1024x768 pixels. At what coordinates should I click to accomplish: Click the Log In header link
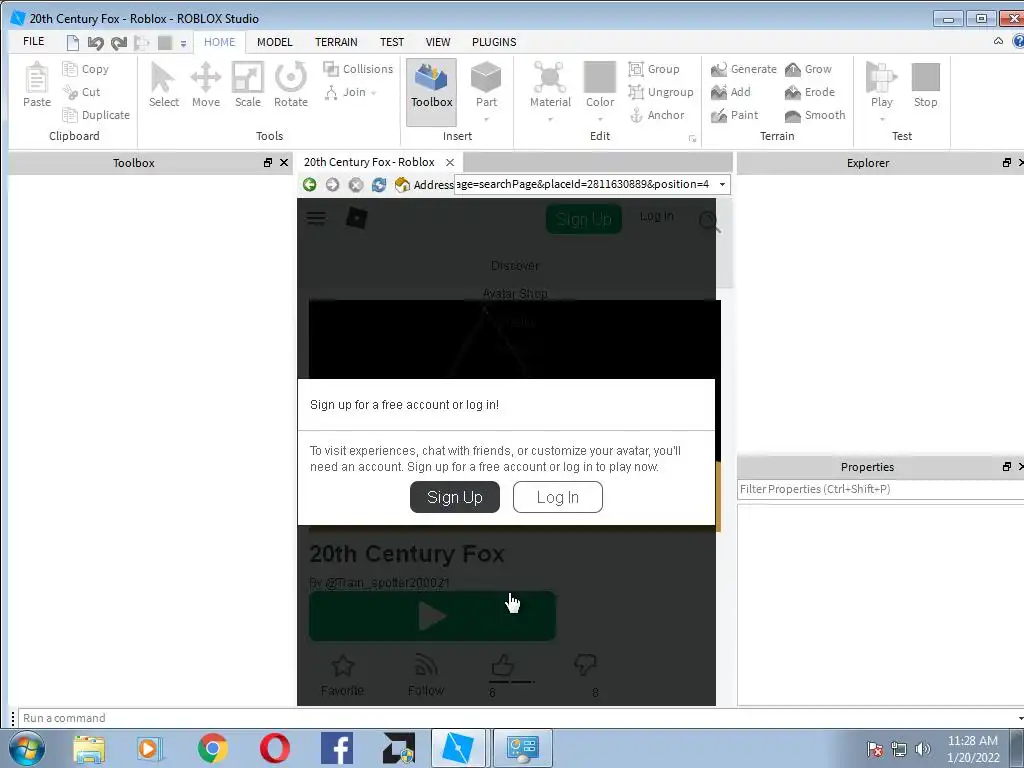[x=656, y=216]
